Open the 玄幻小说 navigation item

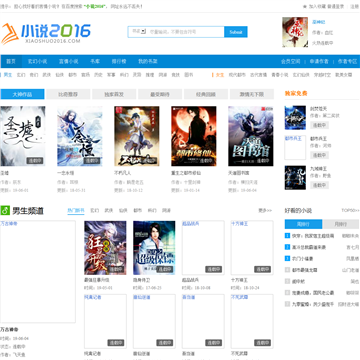coord(37,61)
